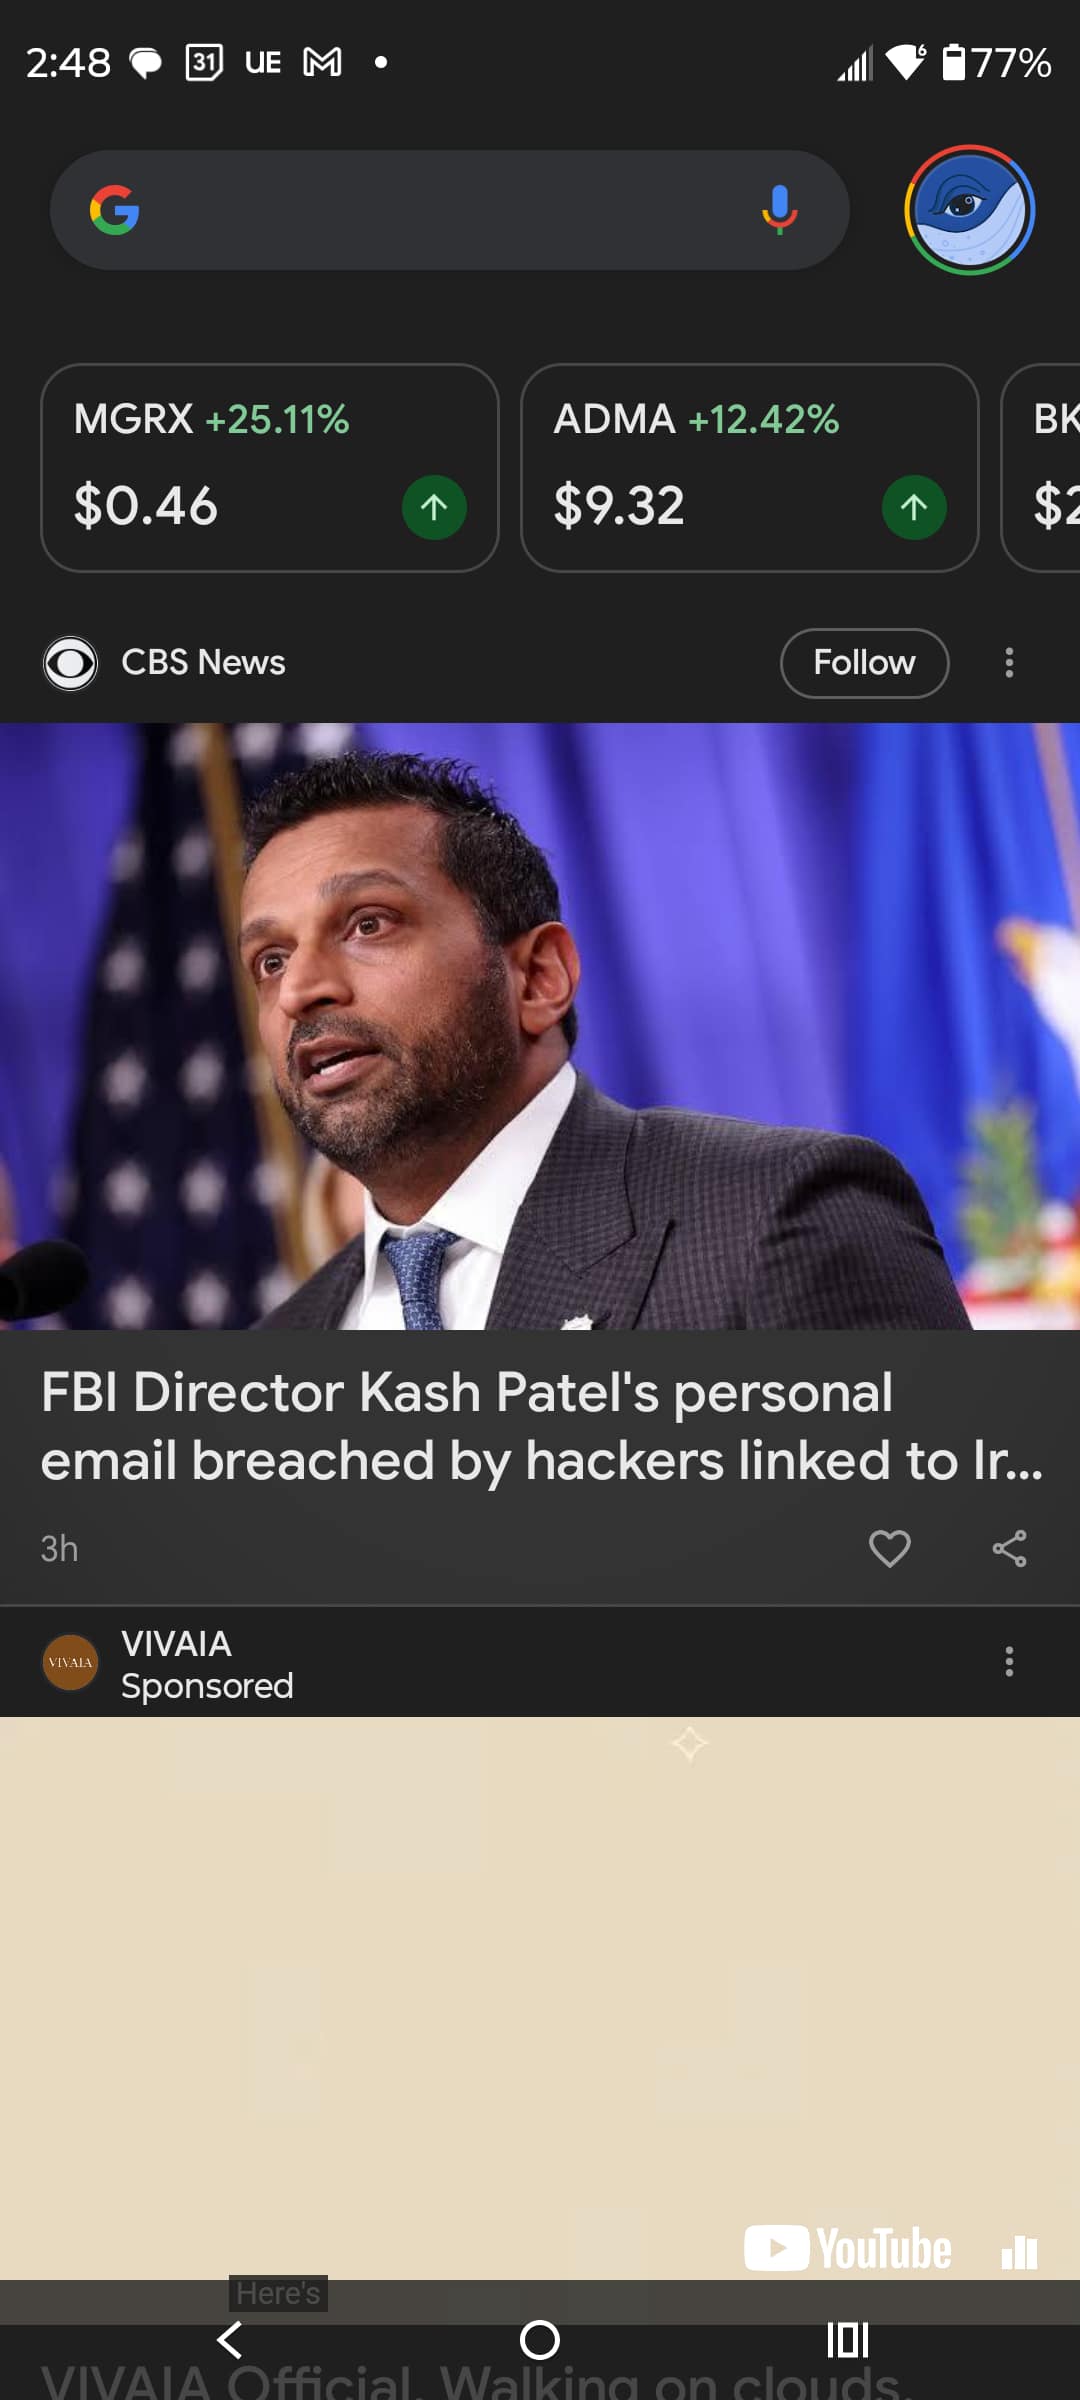
Task: Open the account profile avatar
Action: pos(968,210)
